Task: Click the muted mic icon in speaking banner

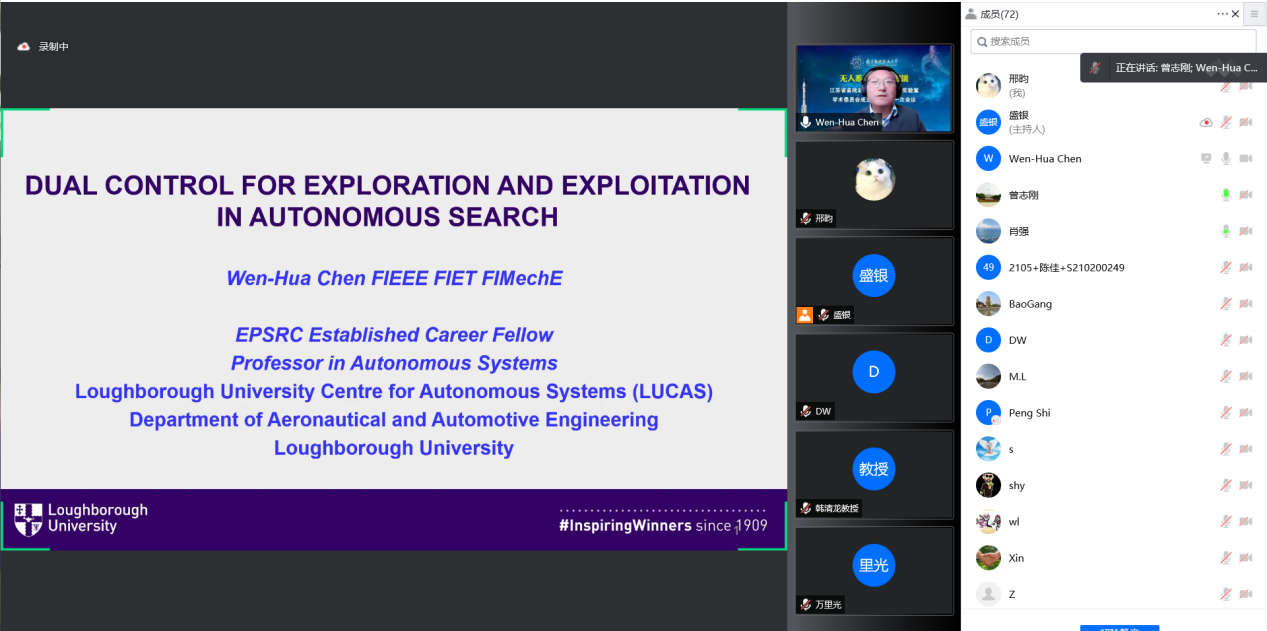Action: coord(1096,68)
